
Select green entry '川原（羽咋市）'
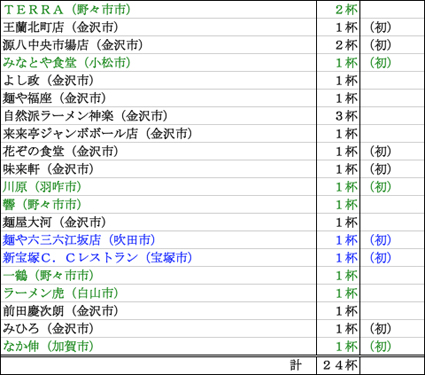click(42, 187)
